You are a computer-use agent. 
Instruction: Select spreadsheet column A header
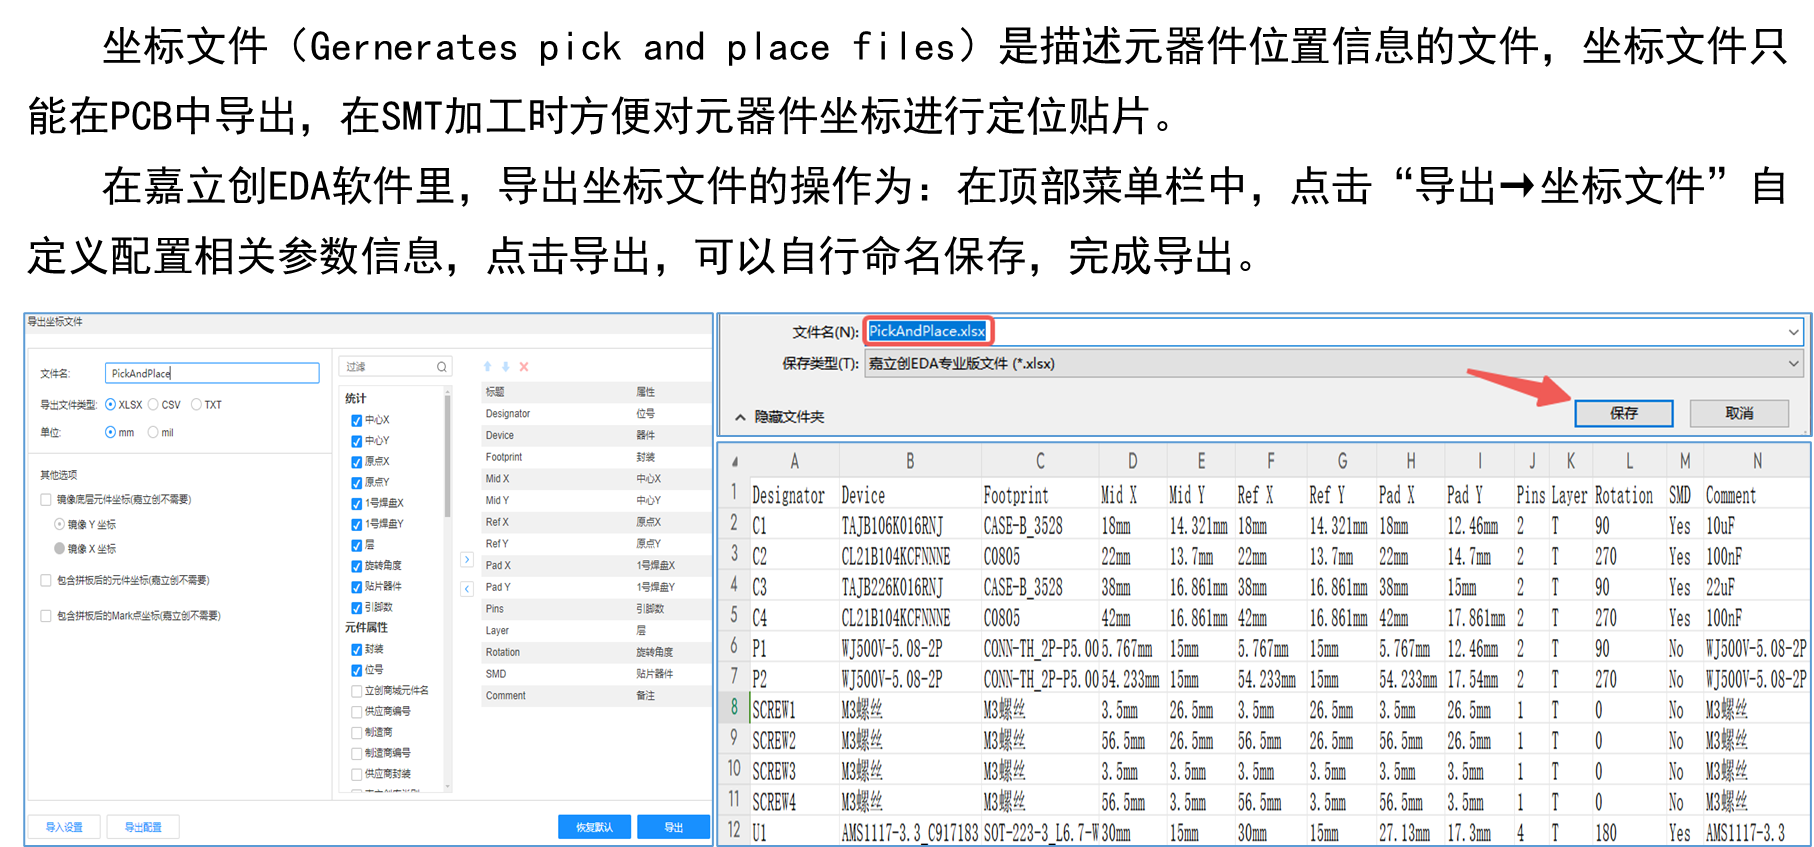[x=794, y=462]
